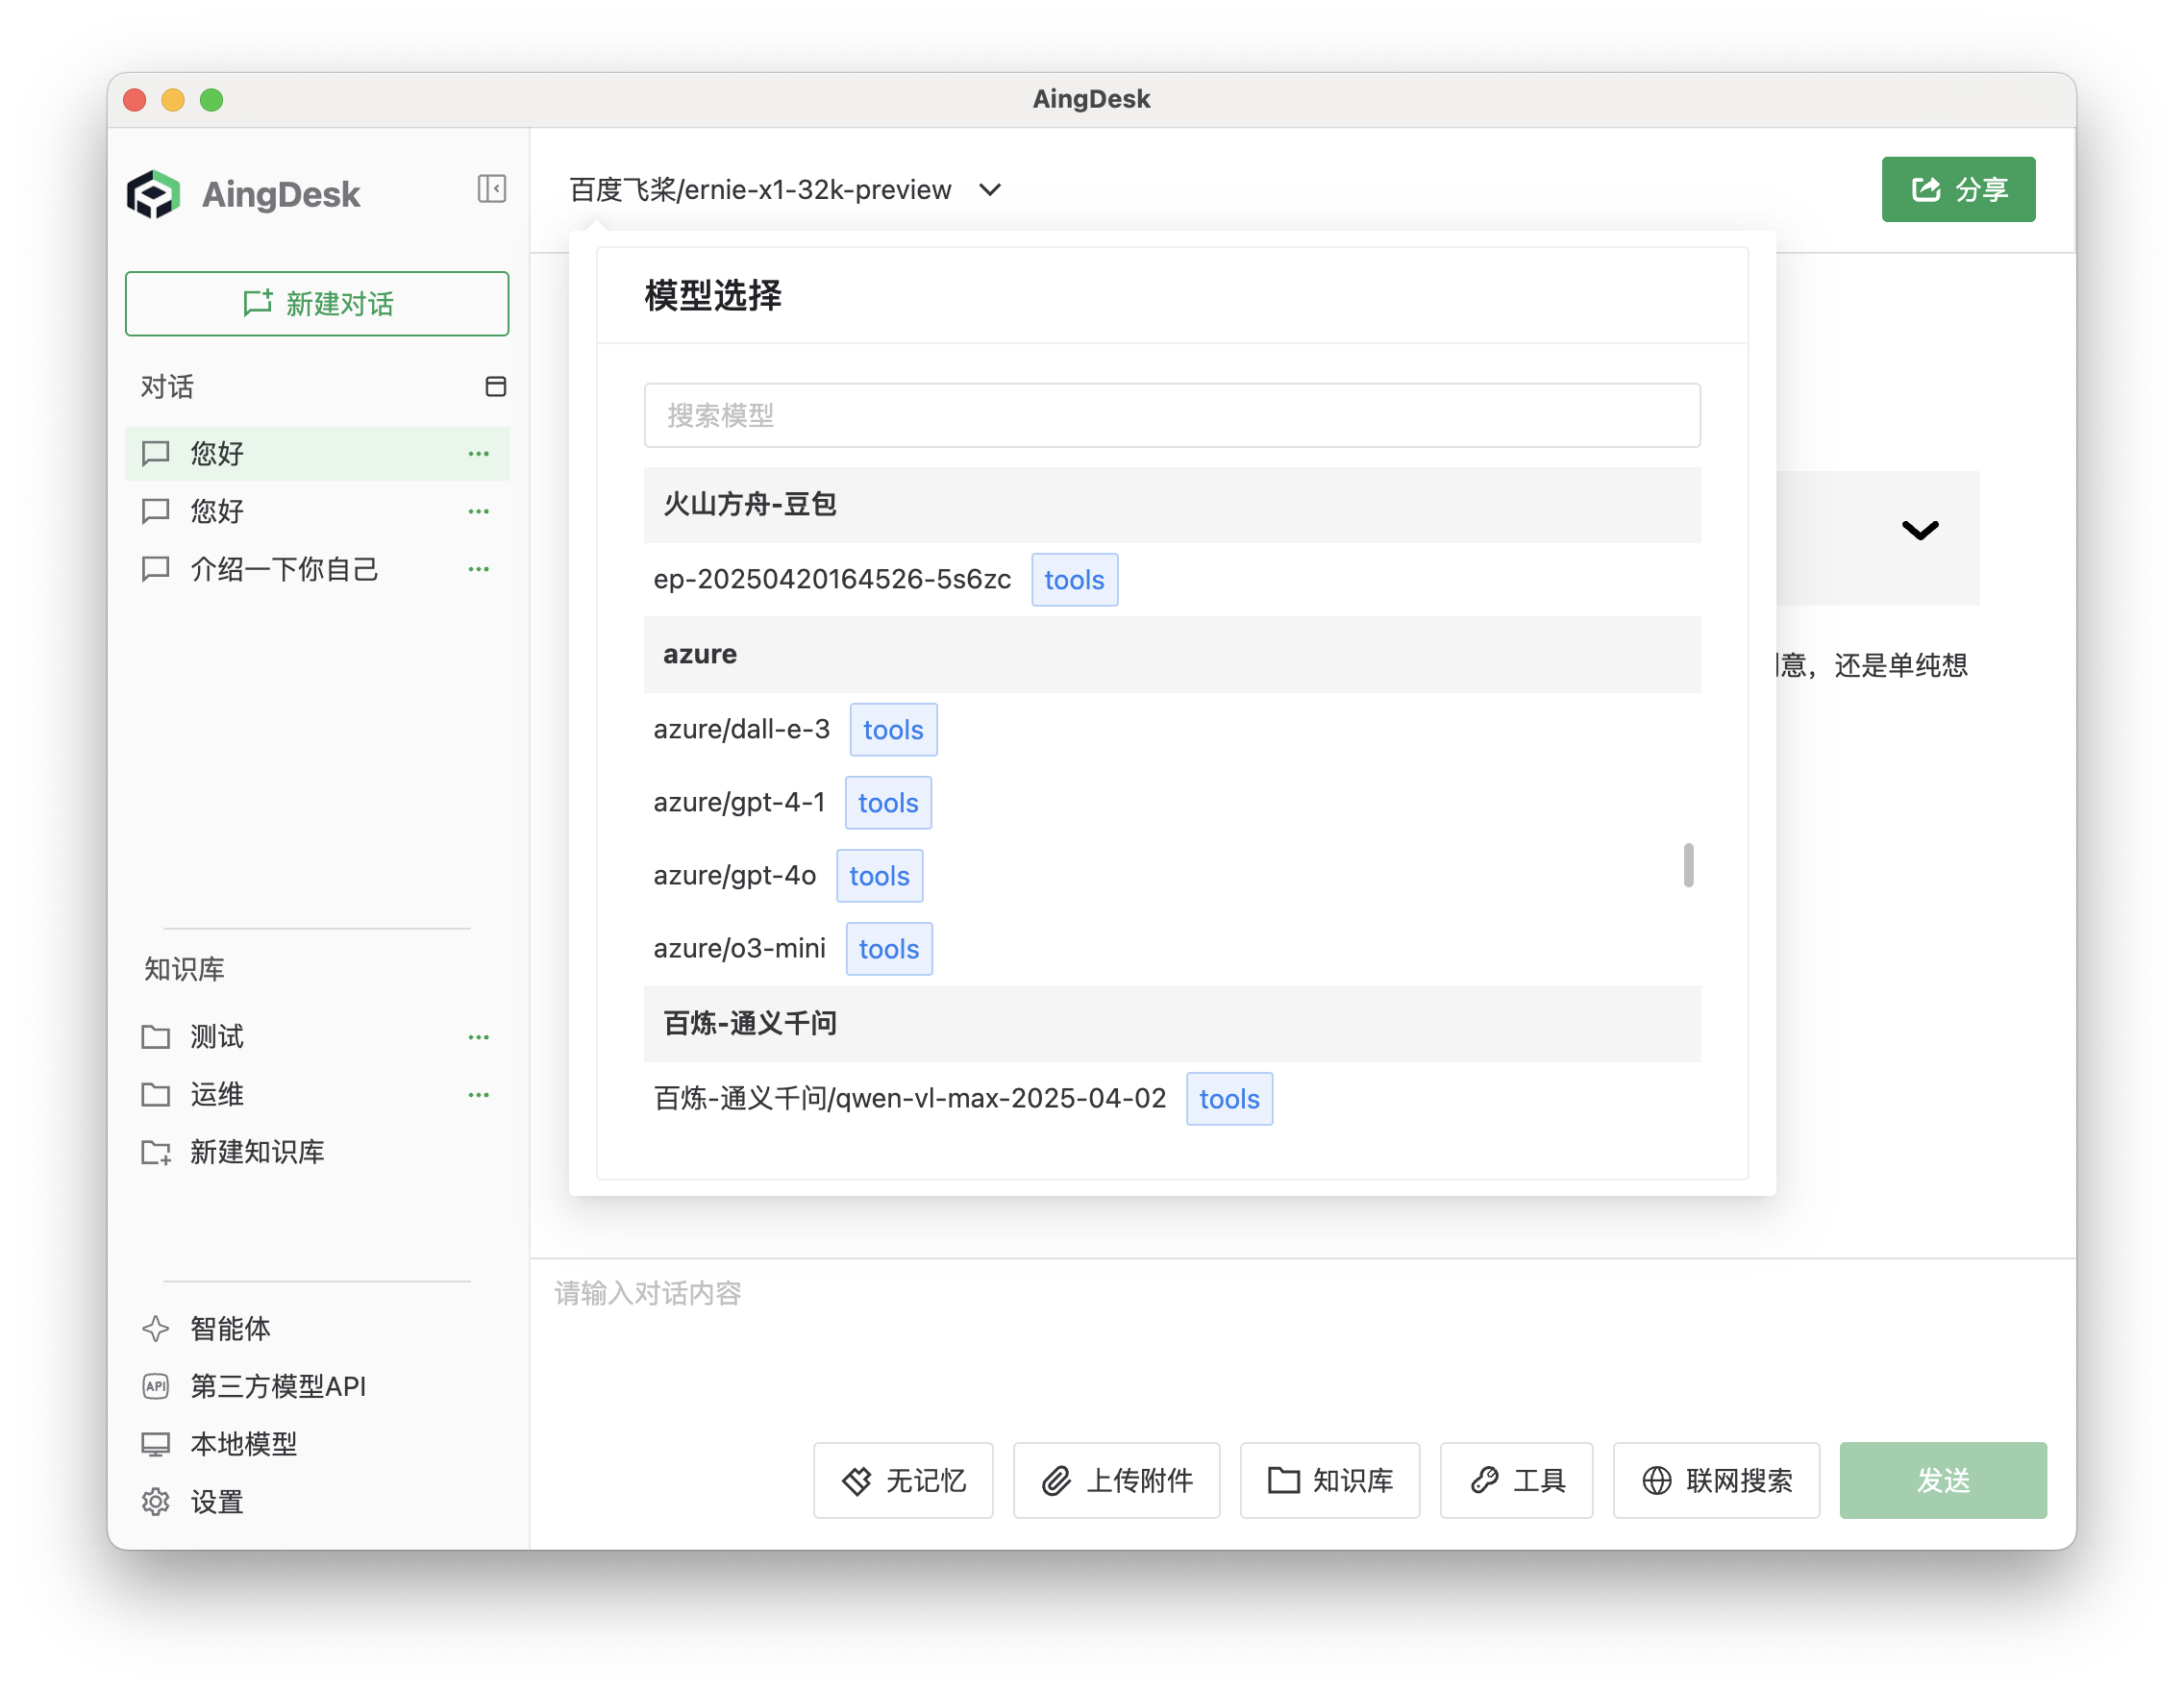Click the green 分享 share button
The height and width of the screenshot is (1692, 2184).
(1957, 190)
